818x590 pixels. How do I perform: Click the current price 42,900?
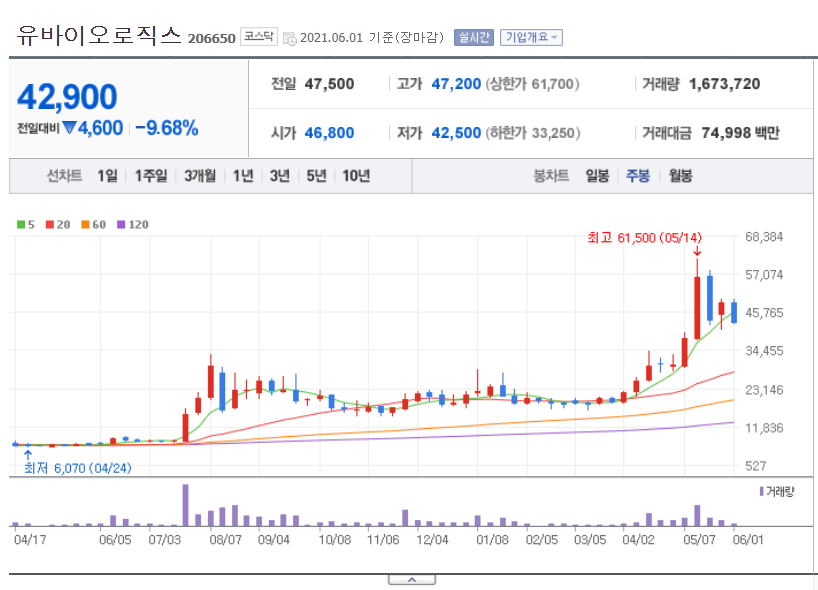67,97
